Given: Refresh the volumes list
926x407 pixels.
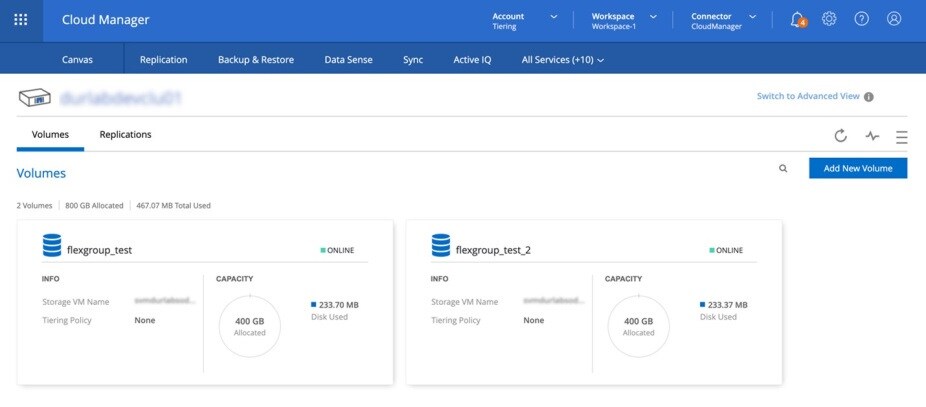Looking at the screenshot, I should click(841, 136).
